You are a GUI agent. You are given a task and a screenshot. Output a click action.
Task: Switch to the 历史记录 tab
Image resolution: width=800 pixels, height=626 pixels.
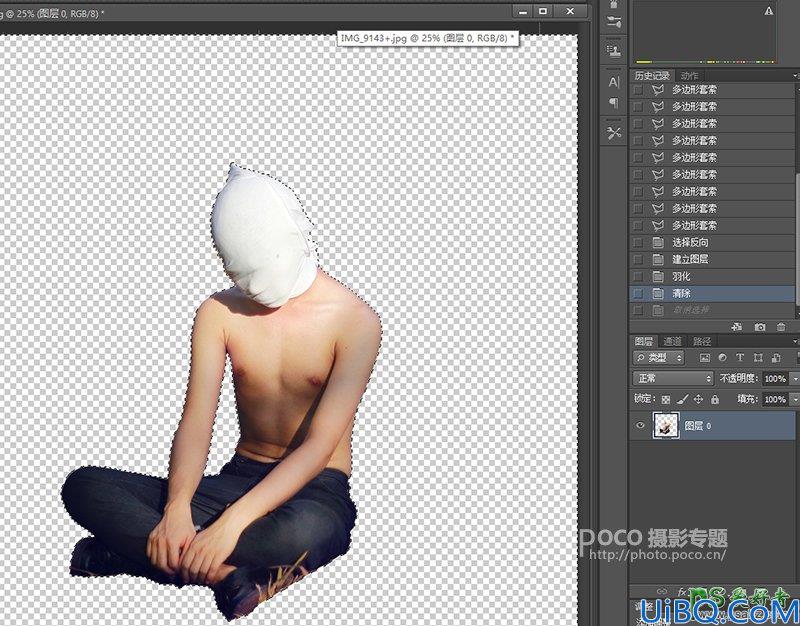pyautogui.click(x=652, y=76)
